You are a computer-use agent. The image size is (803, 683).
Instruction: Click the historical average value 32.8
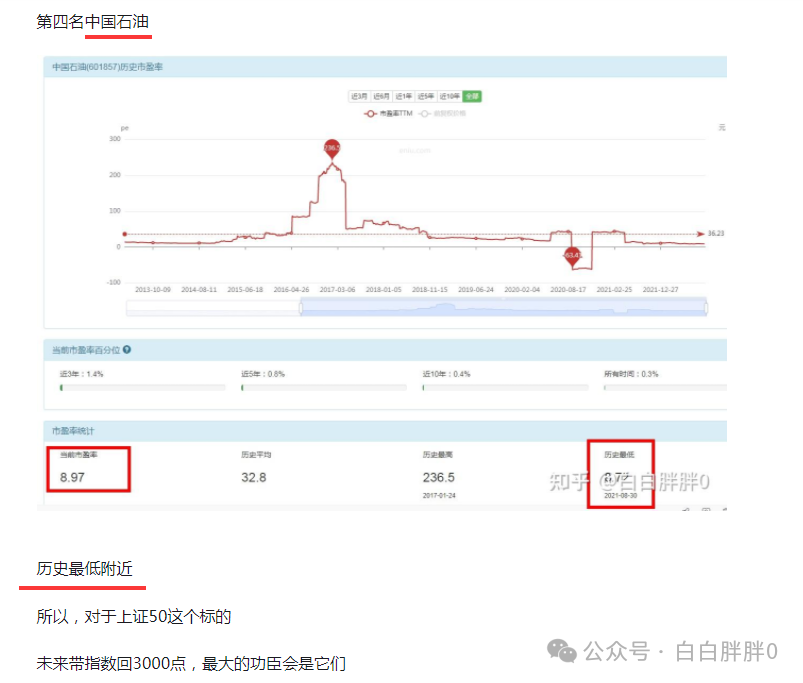253,478
